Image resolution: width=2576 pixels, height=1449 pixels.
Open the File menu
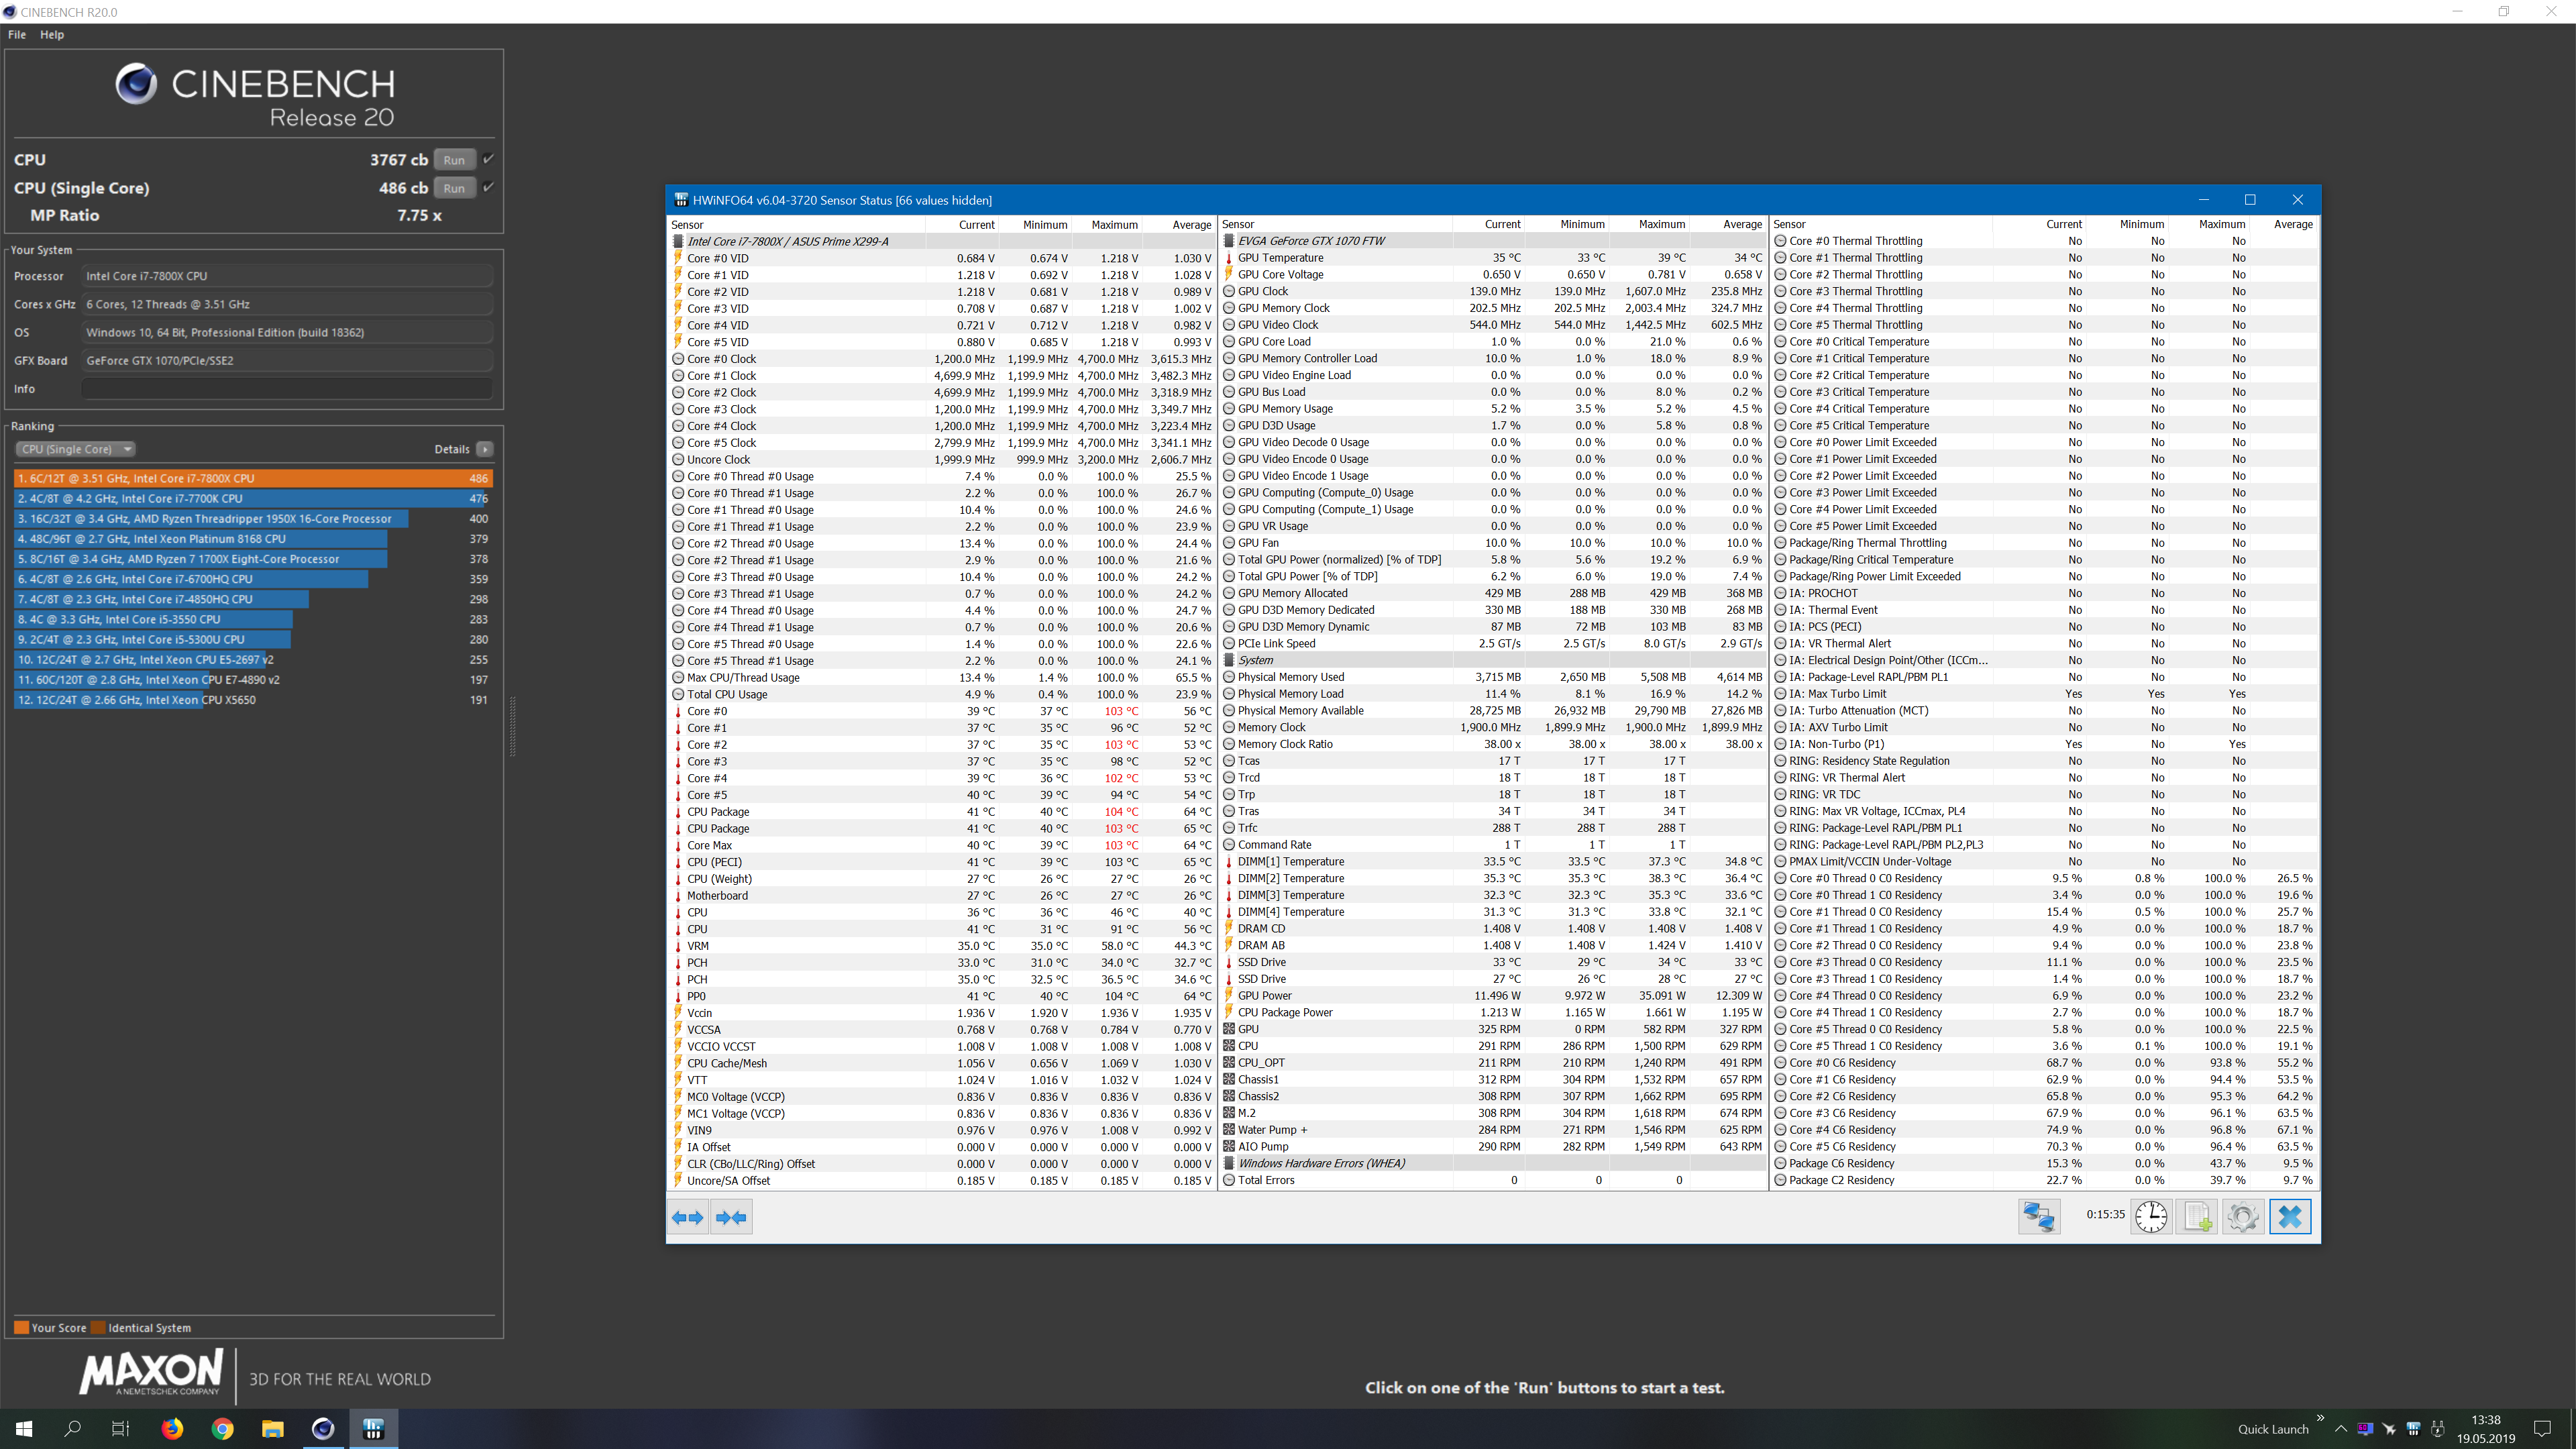[x=17, y=34]
